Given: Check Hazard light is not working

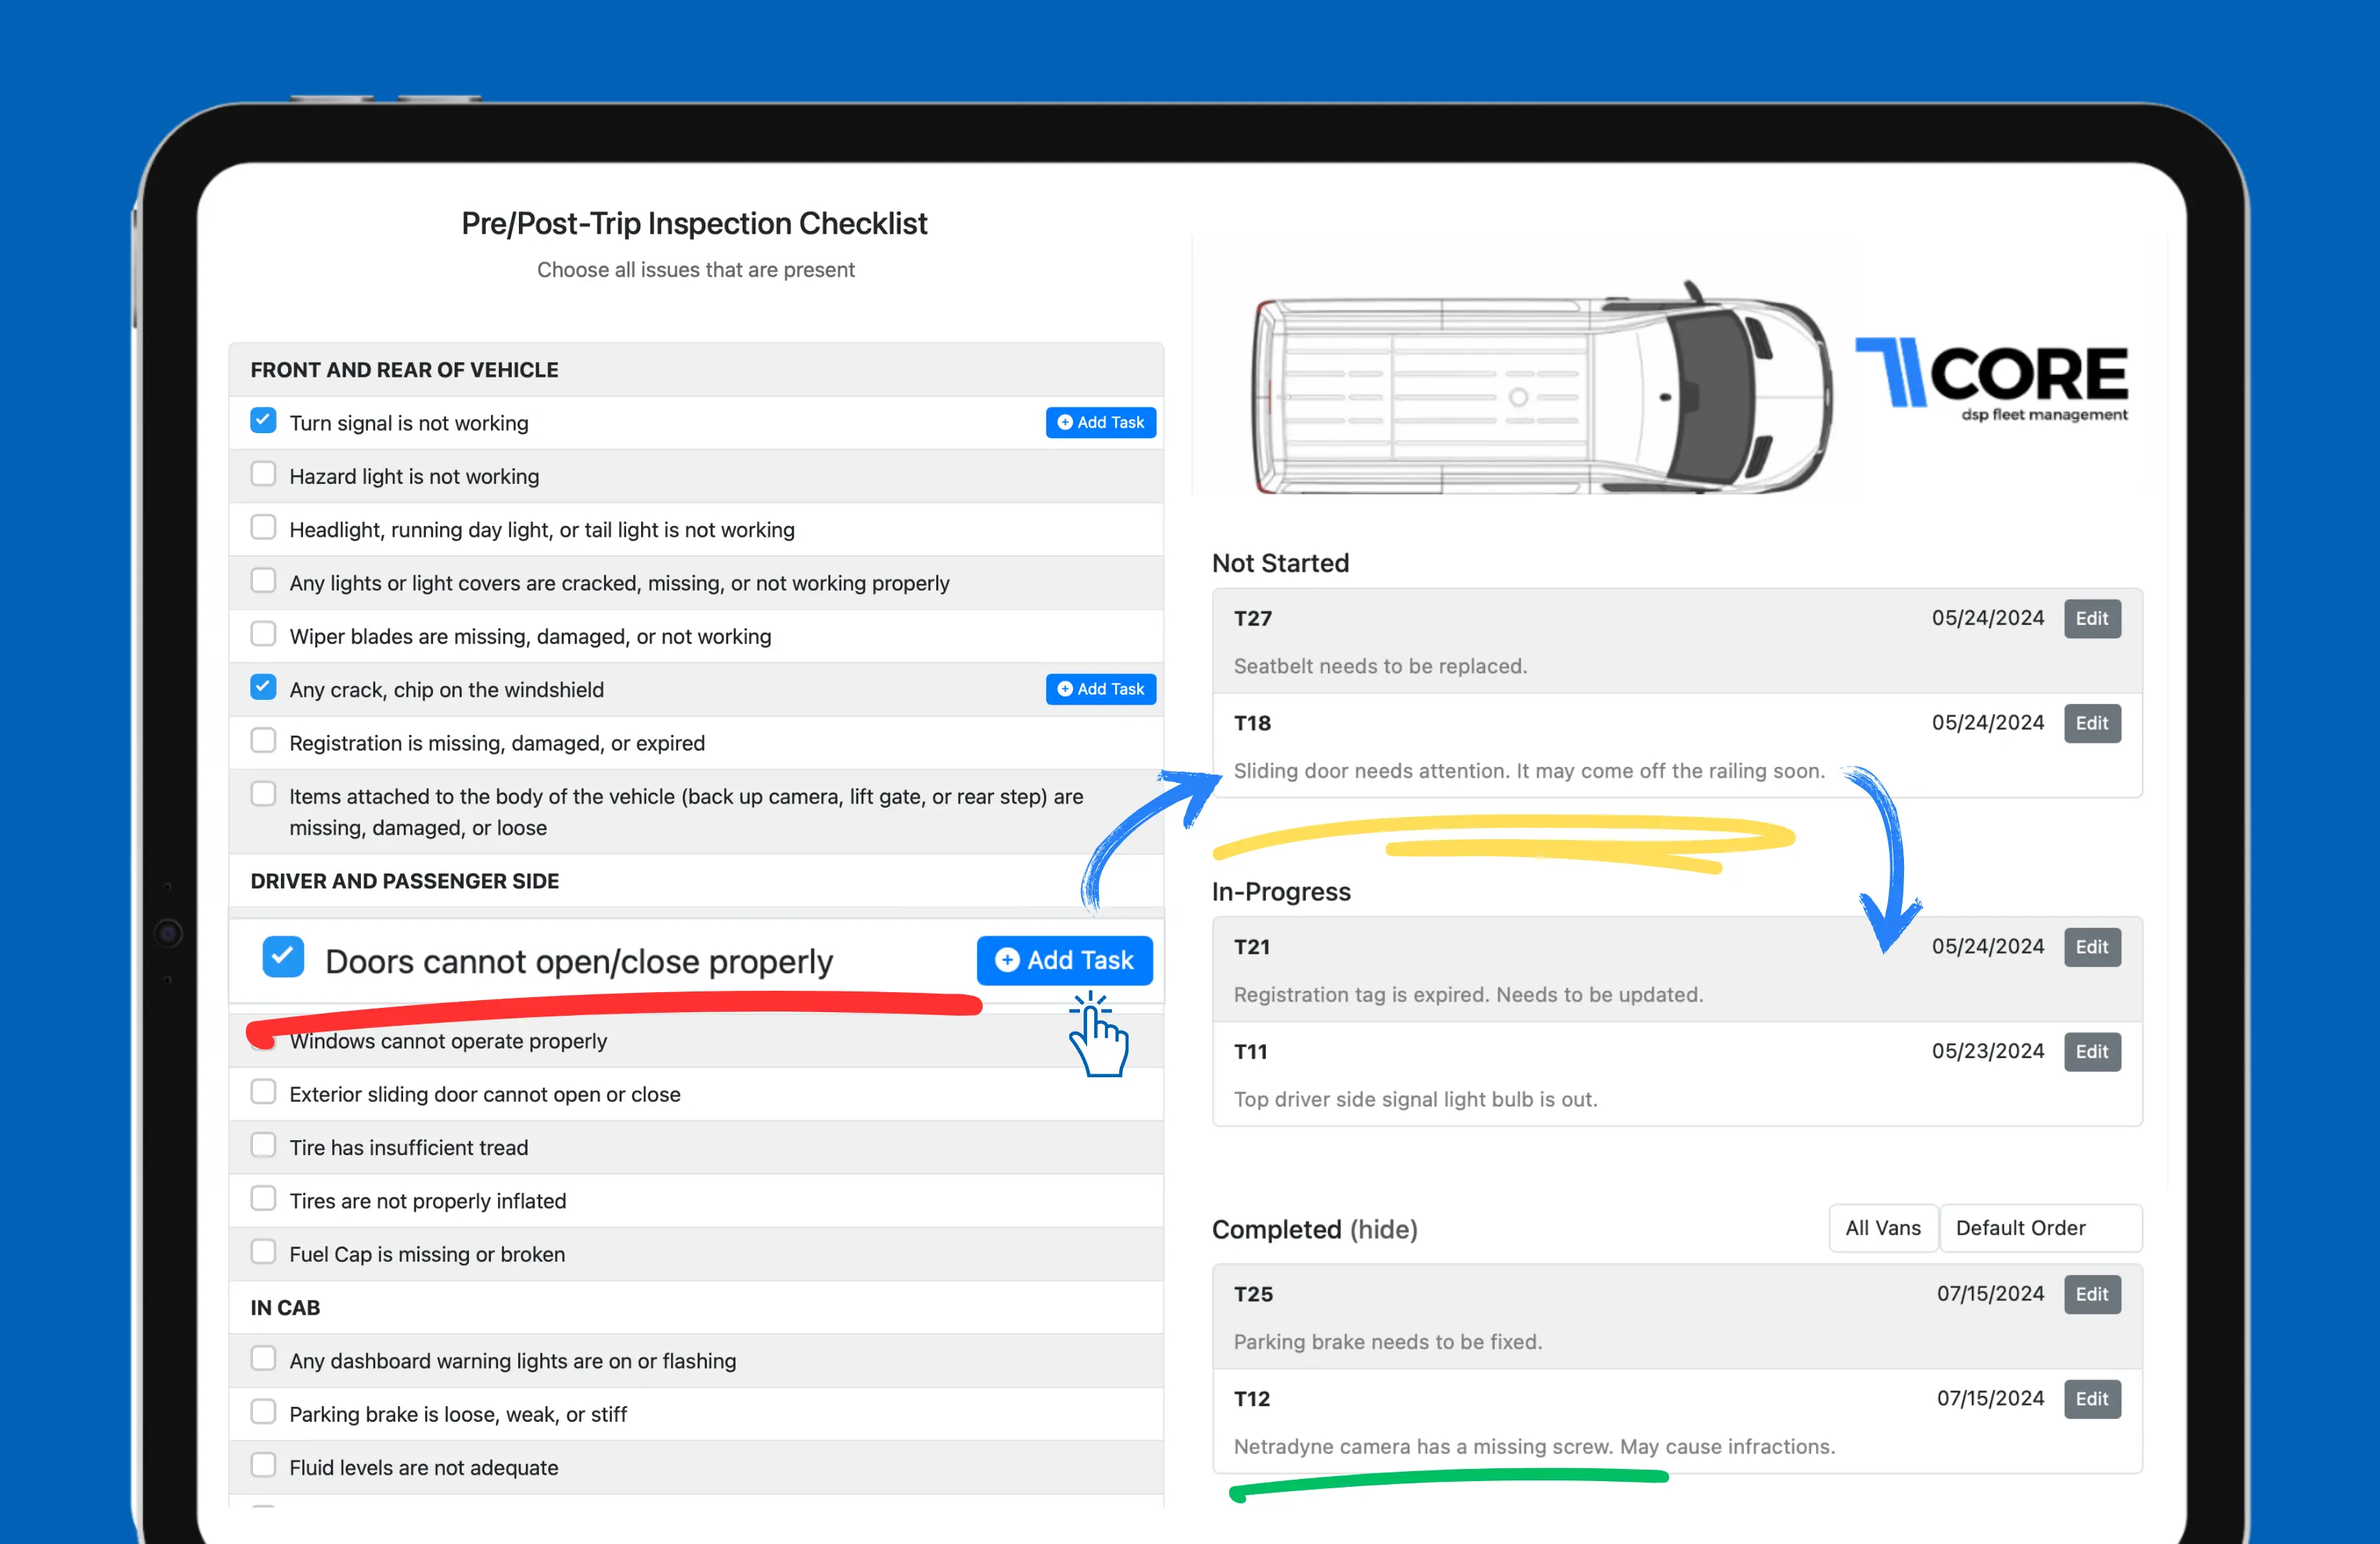Looking at the screenshot, I should pyautogui.click(x=263, y=474).
